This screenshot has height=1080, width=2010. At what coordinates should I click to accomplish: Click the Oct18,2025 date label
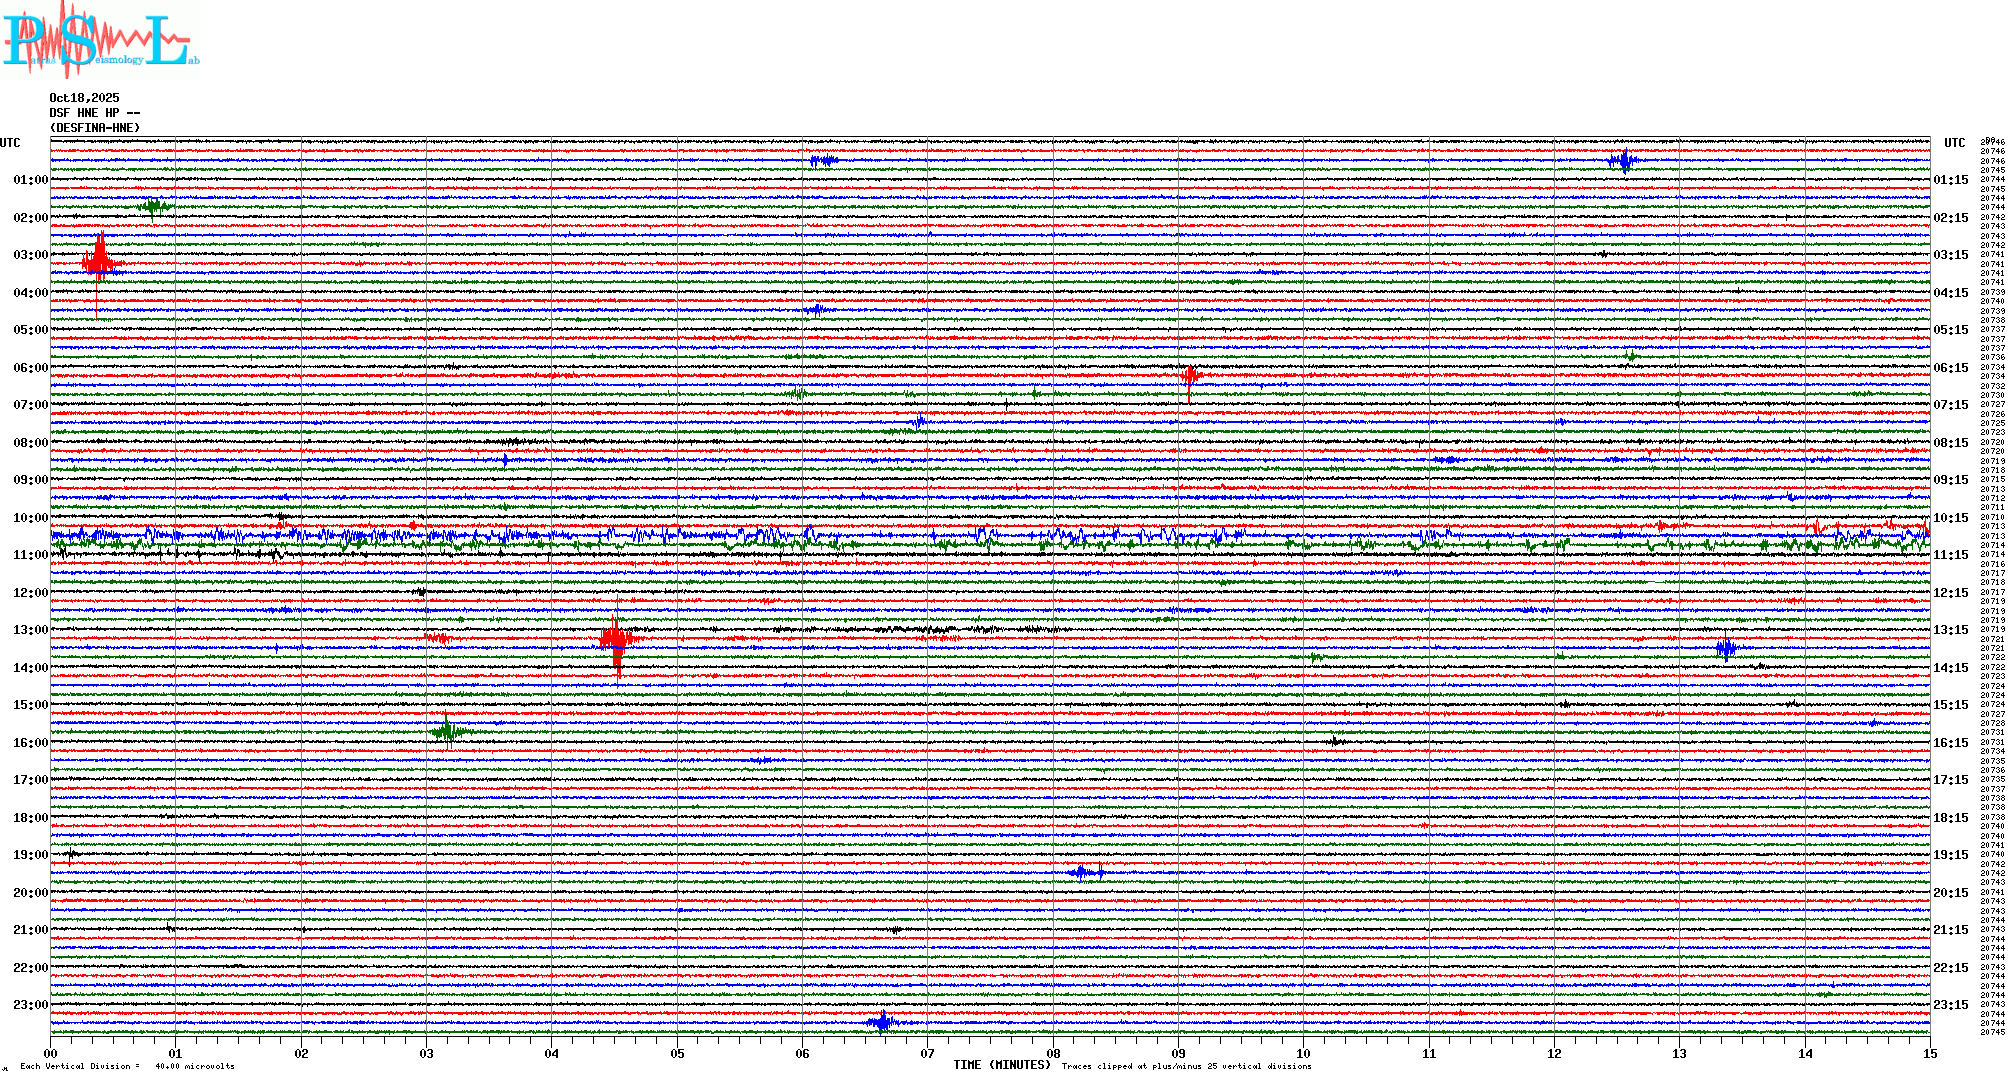(84, 98)
